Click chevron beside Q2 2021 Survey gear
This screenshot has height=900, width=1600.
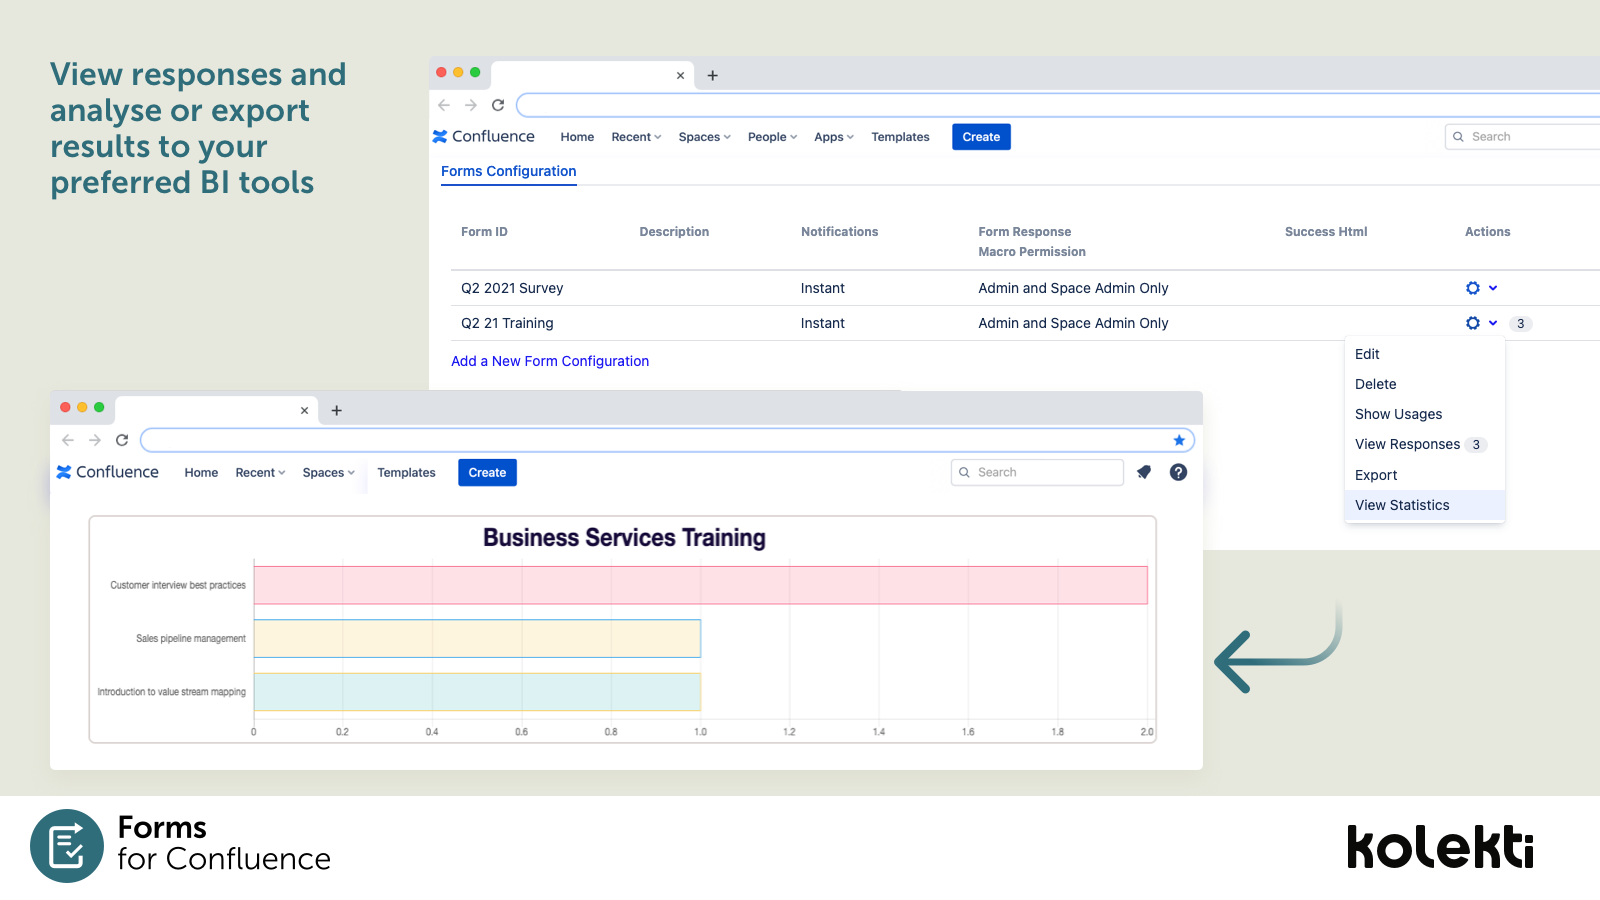pos(1493,288)
